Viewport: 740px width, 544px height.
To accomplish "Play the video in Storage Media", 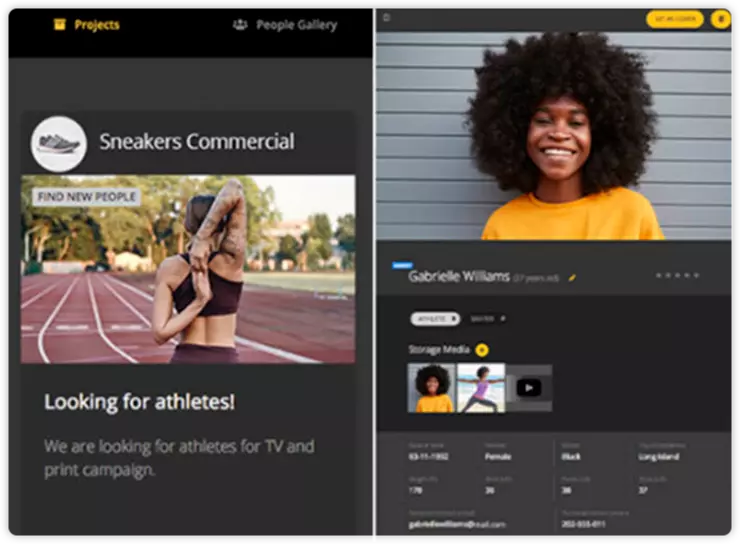I will click(x=529, y=388).
